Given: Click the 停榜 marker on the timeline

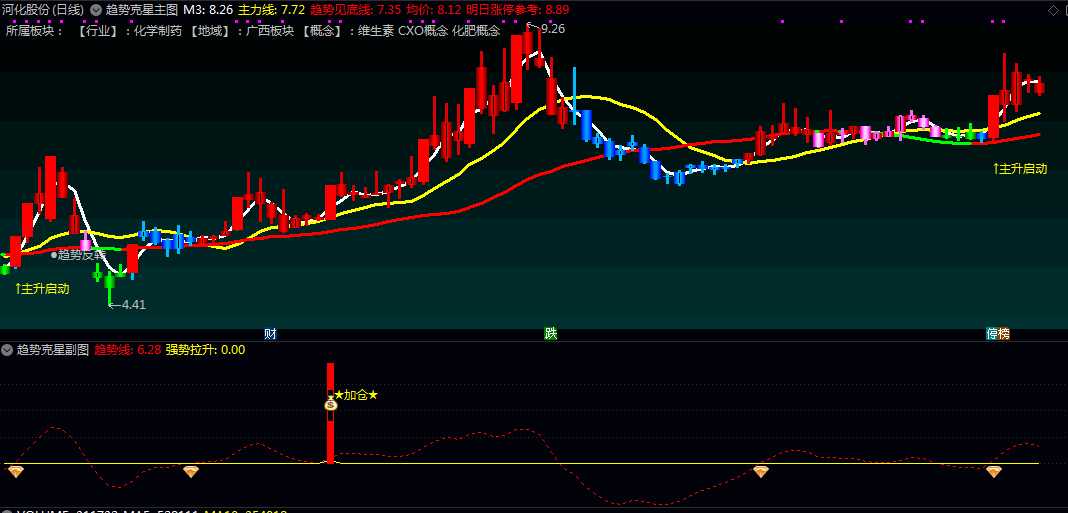Looking at the screenshot, I should (x=997, y=333).
